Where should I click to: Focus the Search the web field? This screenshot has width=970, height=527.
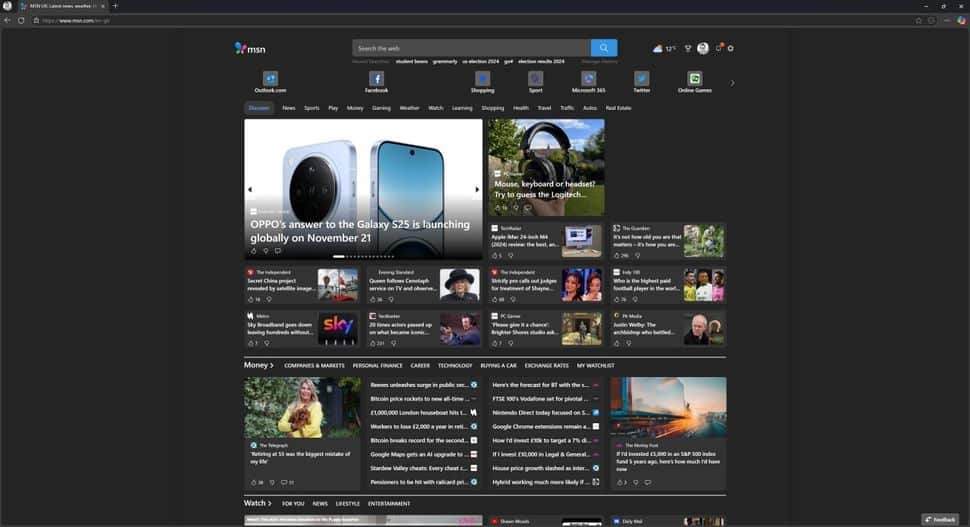(471, 48)
